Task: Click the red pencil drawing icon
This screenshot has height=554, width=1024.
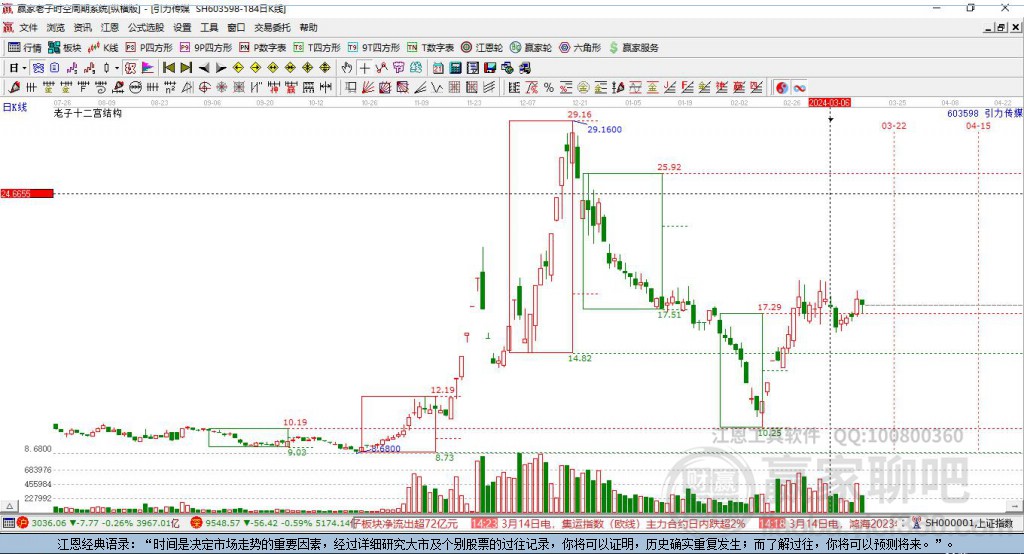Action: point(14,88)
